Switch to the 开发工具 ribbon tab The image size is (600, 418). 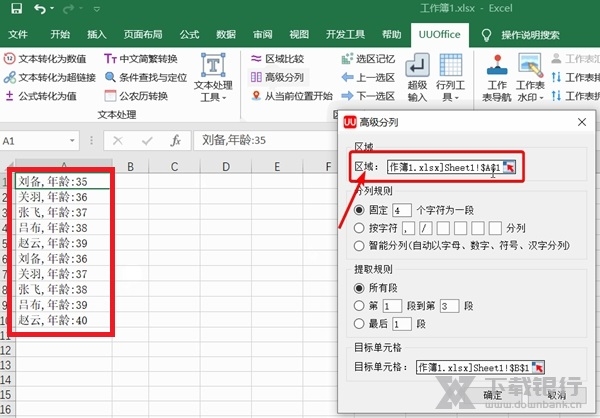coord(345,35)
